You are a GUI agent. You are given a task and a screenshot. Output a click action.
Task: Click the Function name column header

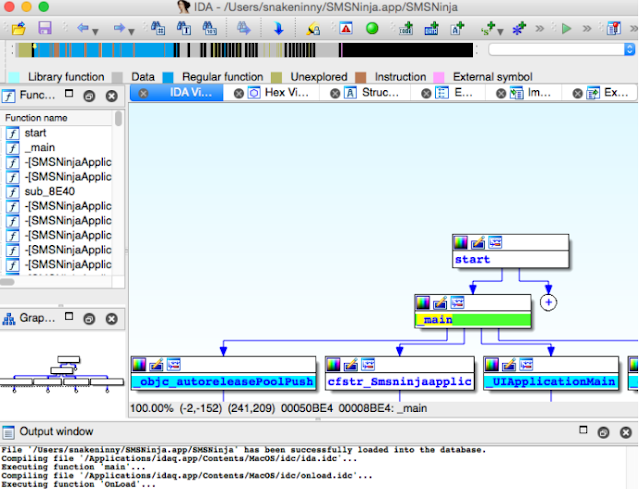click(57, 118)
